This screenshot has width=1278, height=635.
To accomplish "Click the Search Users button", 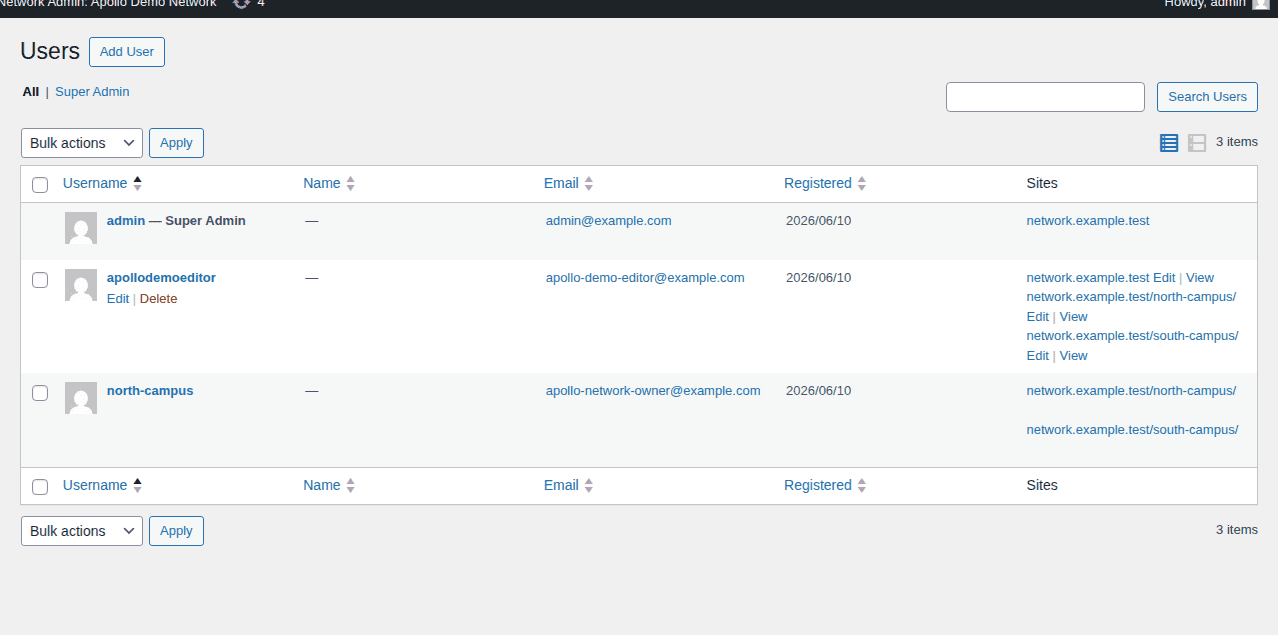I will (1207, 97).
